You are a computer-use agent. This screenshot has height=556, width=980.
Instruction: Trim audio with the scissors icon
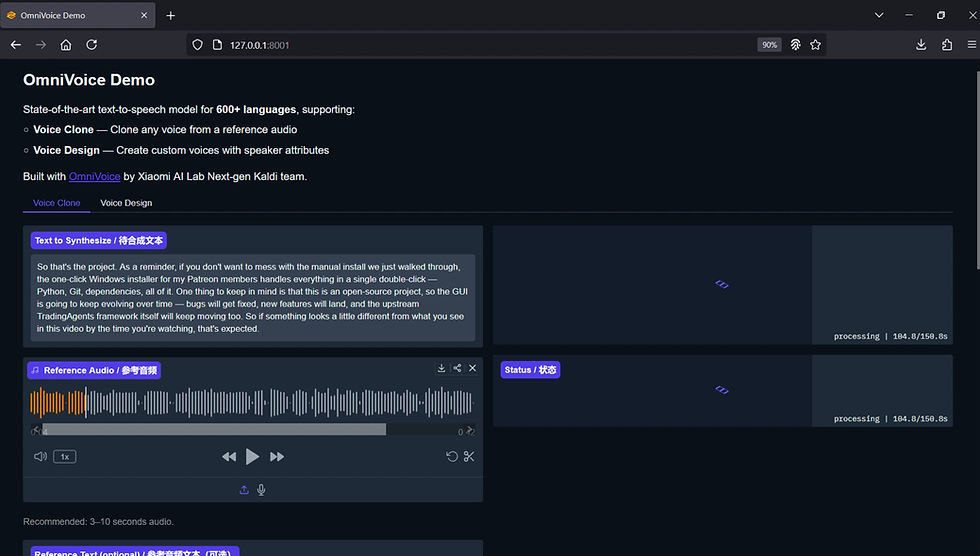tap(469, 457)
